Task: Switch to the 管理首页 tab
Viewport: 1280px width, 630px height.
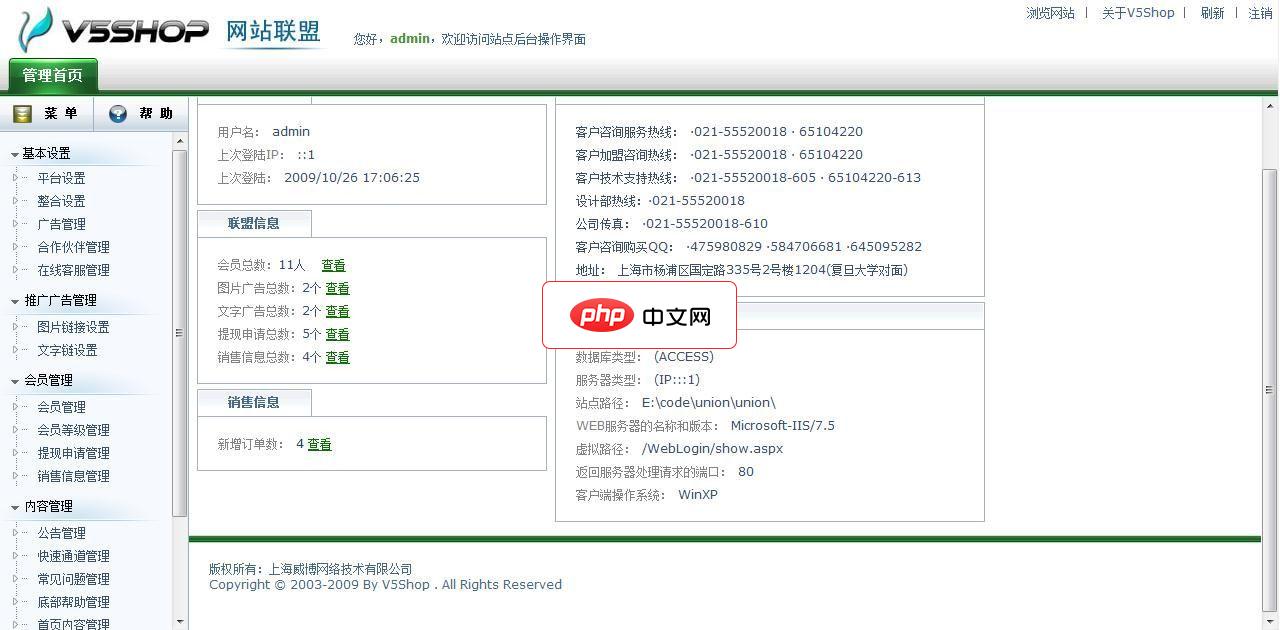Action: click(52, 75)
